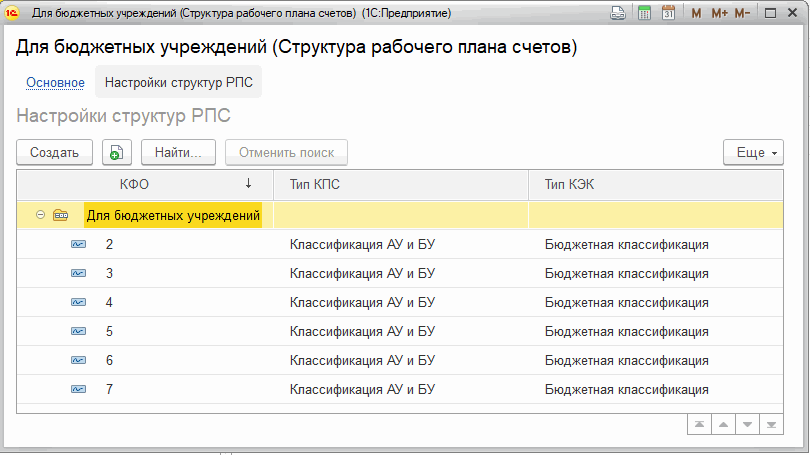The width and height of the screenshot is (810, 455).
Task: Click the Найти... button
Action: [179, 153]
